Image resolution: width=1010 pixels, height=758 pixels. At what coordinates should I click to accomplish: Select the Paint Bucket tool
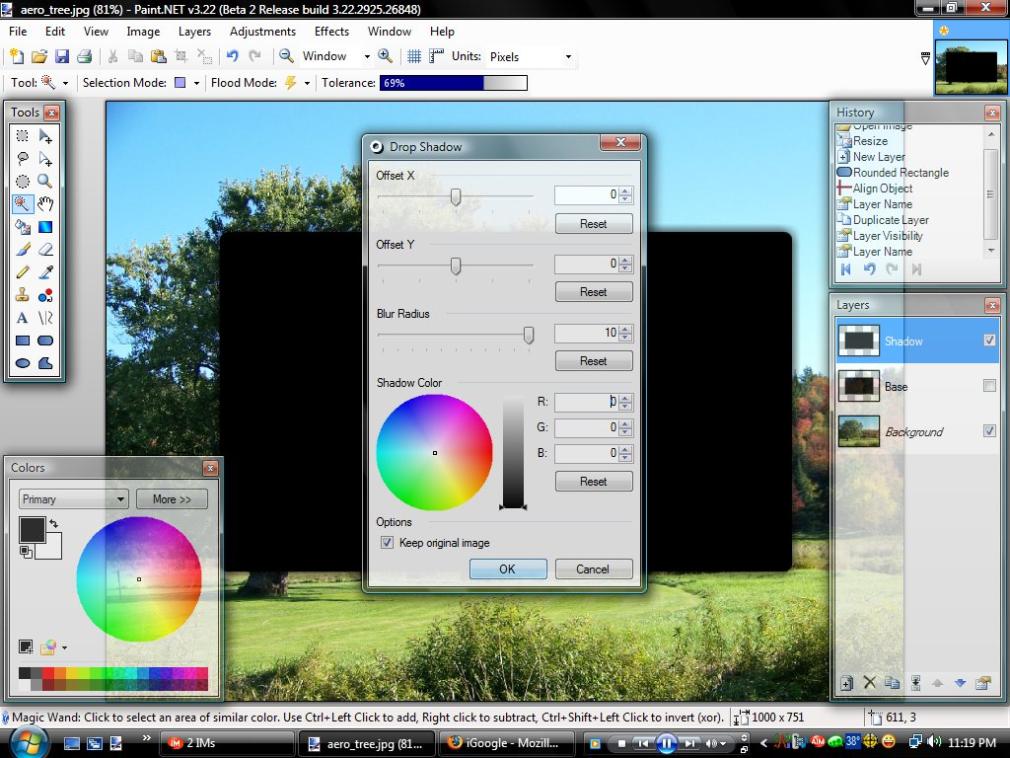tap(23, 227)
